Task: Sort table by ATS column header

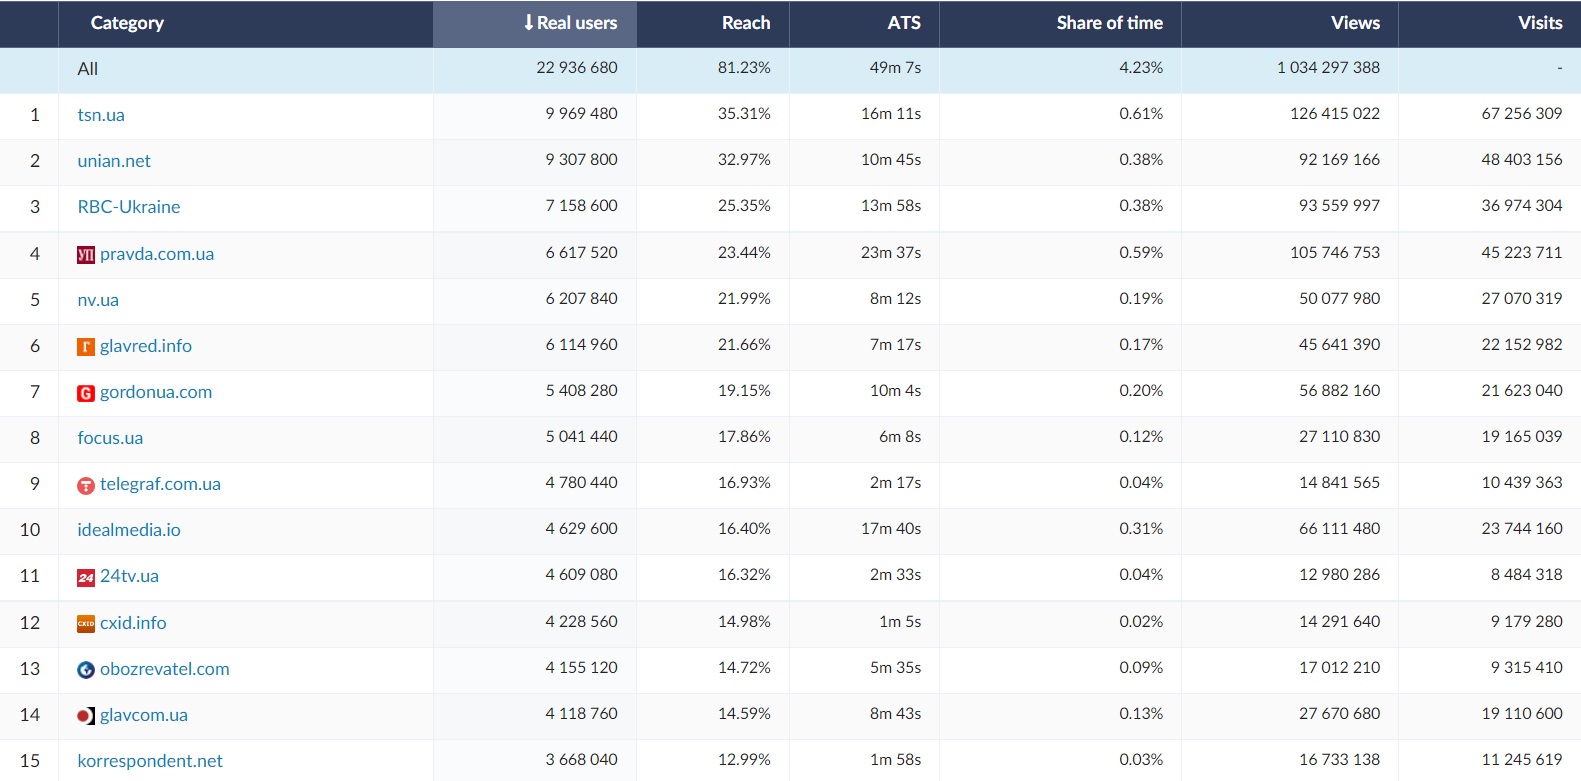Action: (x=903, y=23)
